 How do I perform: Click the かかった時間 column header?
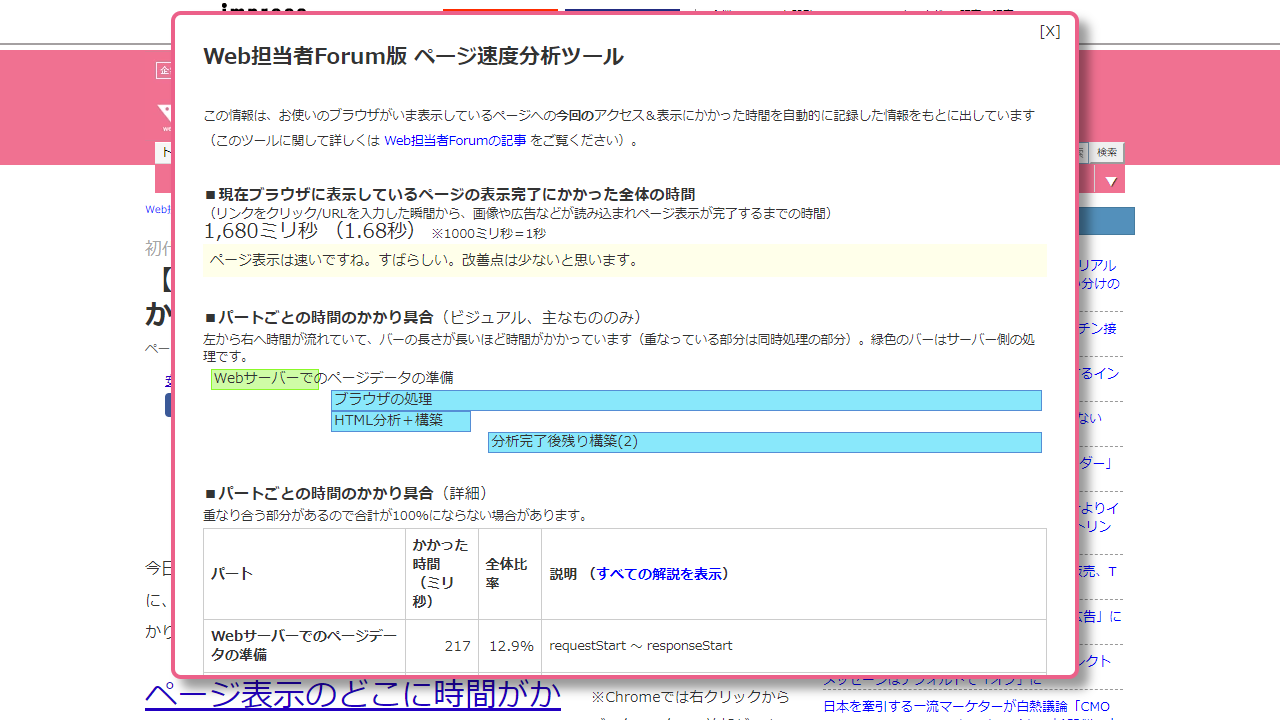point(442,574)
